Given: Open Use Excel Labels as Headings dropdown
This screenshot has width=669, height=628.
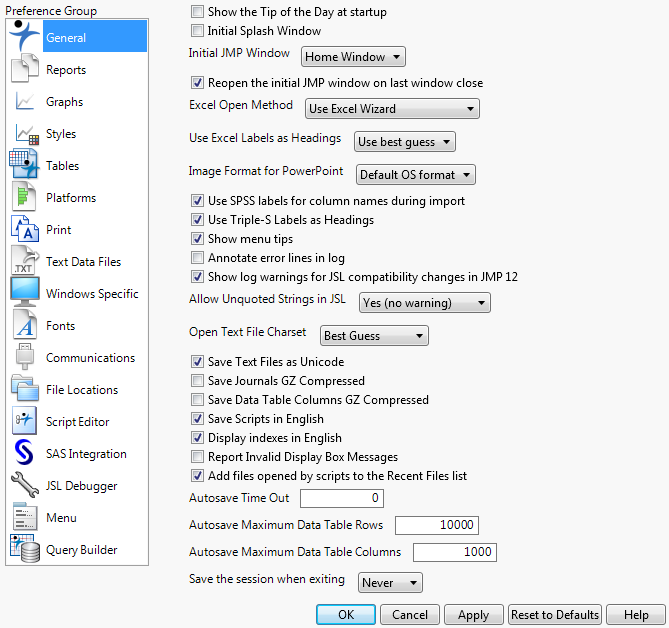Looking at the screenshot, I should click(x=404, y=142).
